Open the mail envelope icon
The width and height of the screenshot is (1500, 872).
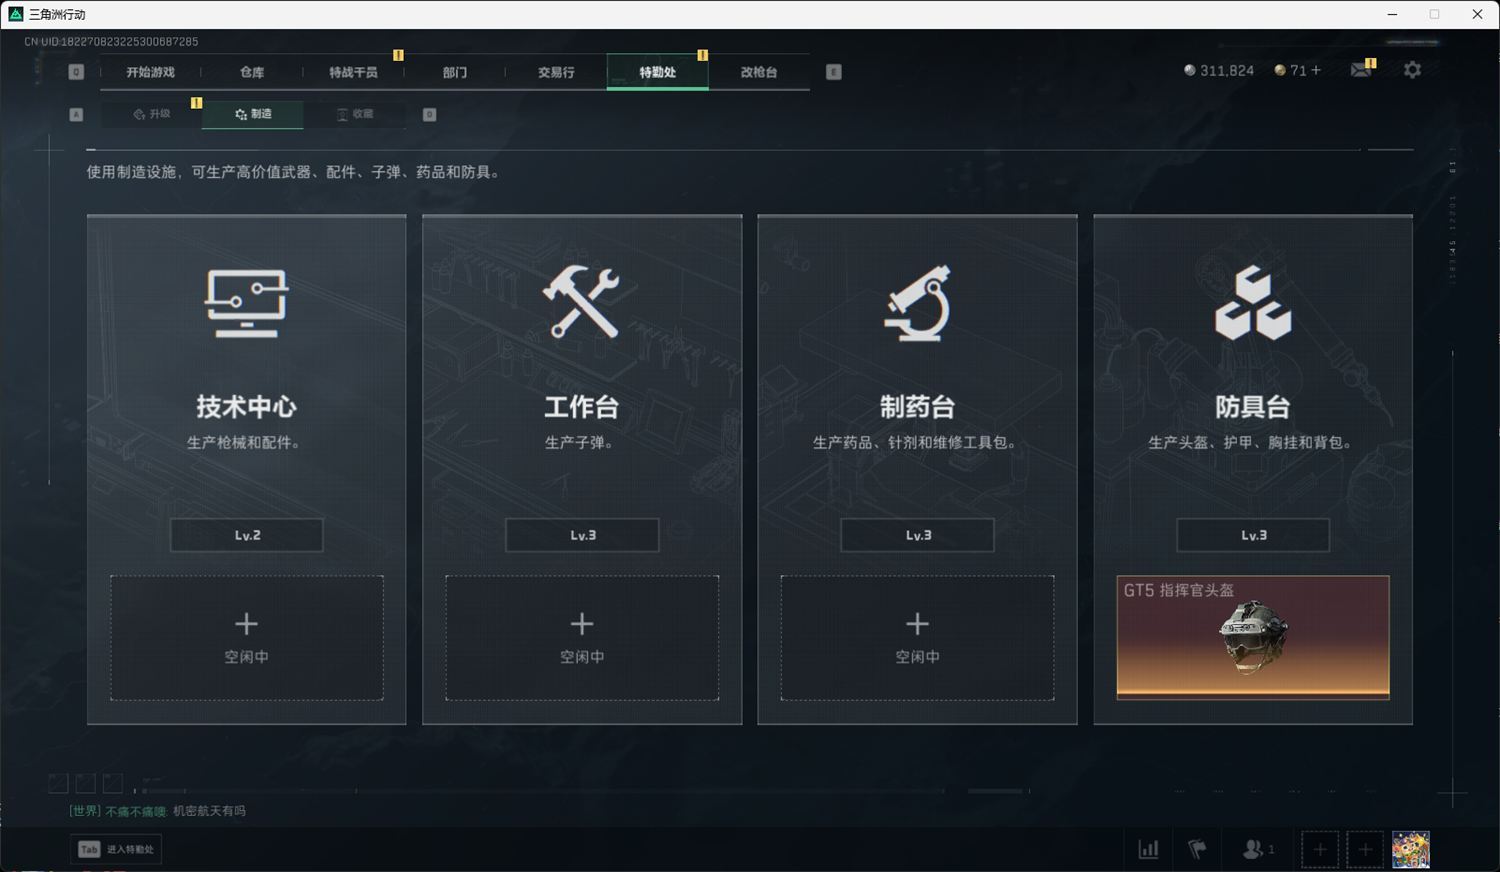(x=1361, y=70)
